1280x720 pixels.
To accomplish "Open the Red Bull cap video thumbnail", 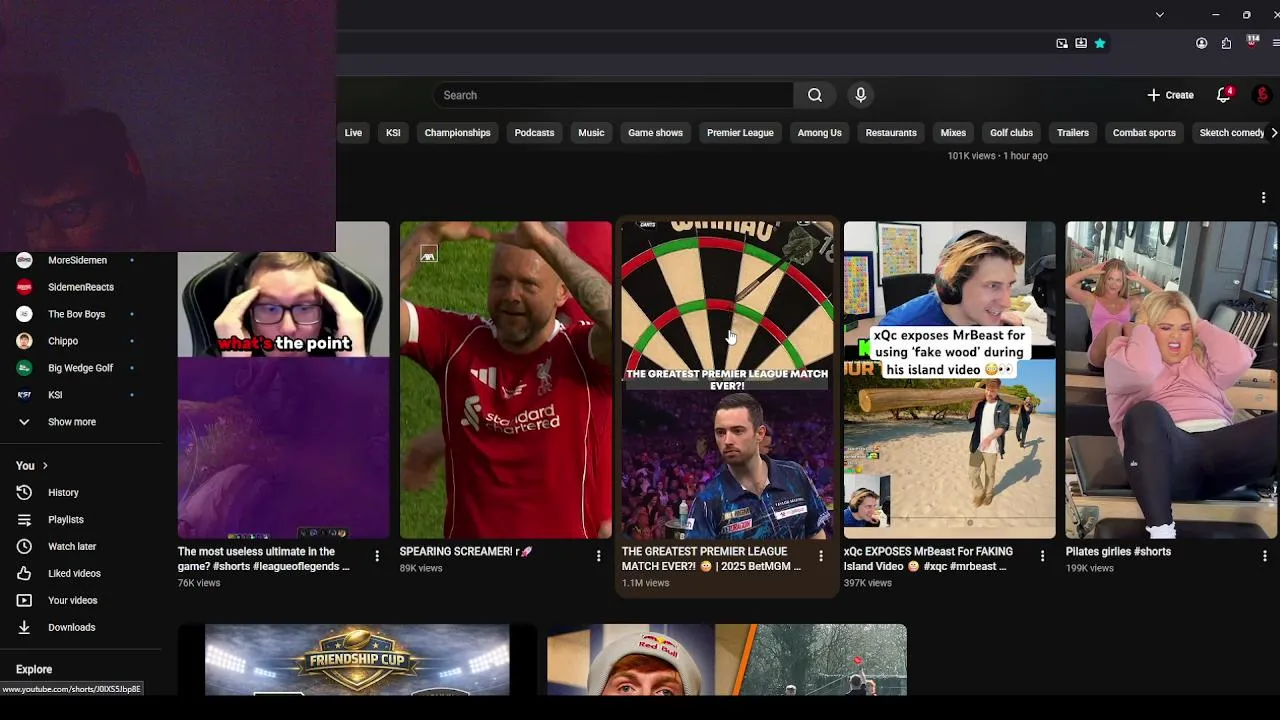I will point(727,660).
